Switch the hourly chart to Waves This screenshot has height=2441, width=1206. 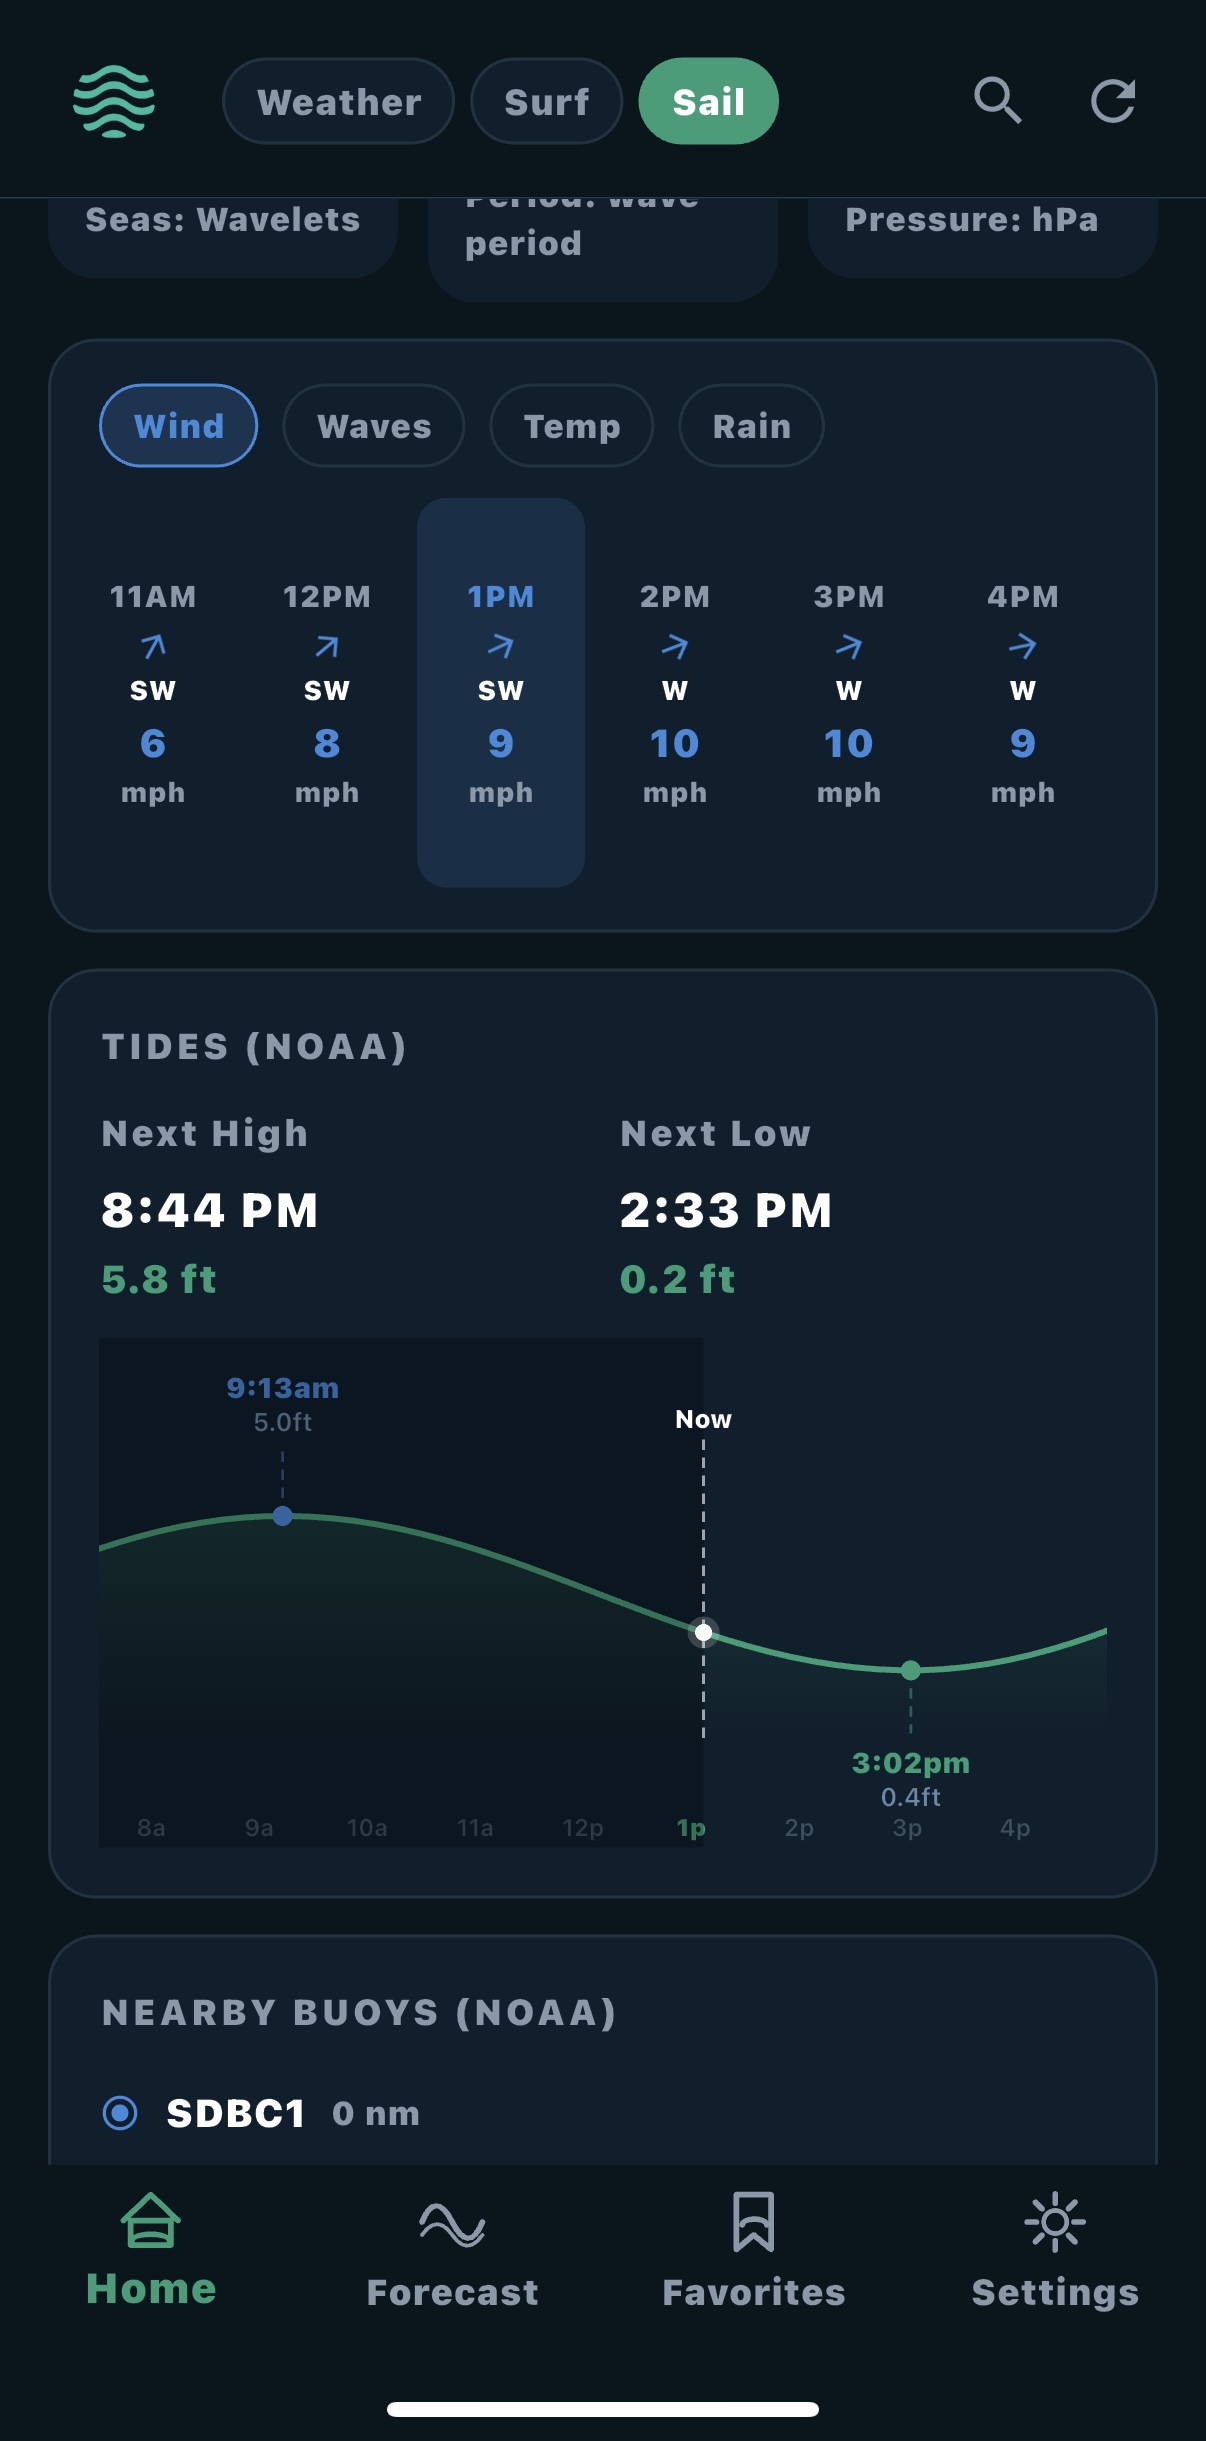[x=374, y=426]
